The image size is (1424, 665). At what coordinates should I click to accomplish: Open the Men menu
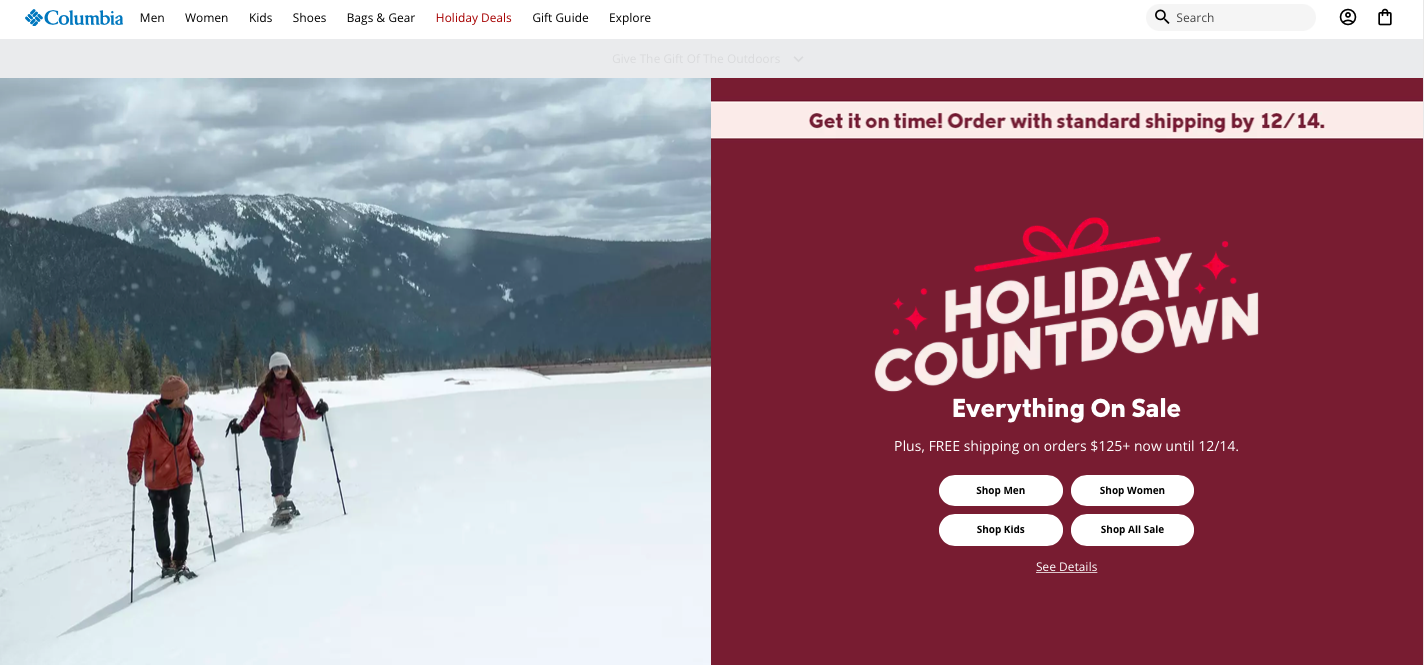(152, 18)
